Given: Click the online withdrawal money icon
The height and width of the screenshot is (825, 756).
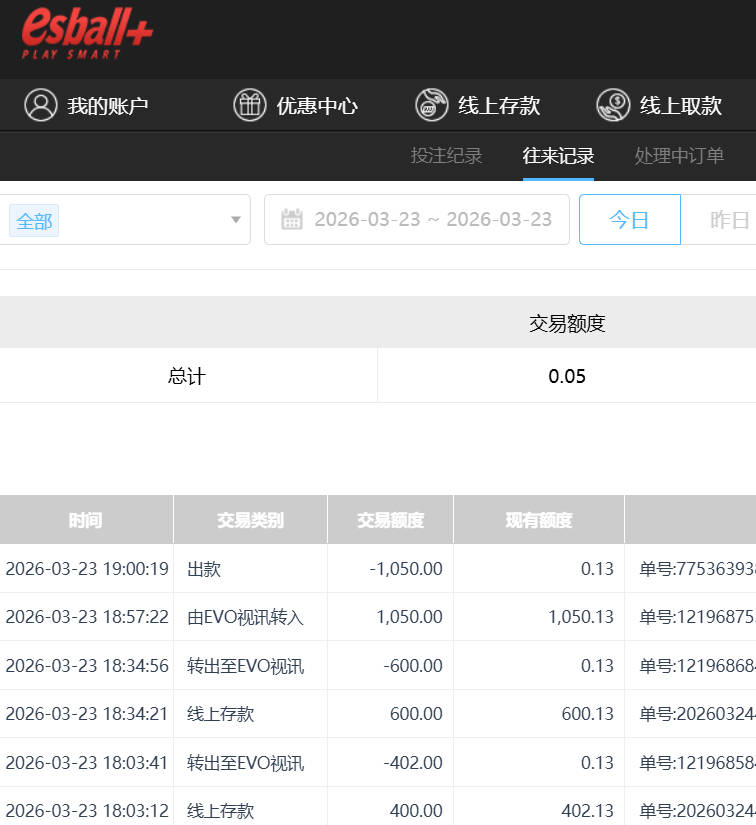Looking at the screenshot, I should [x=613, y=105].
